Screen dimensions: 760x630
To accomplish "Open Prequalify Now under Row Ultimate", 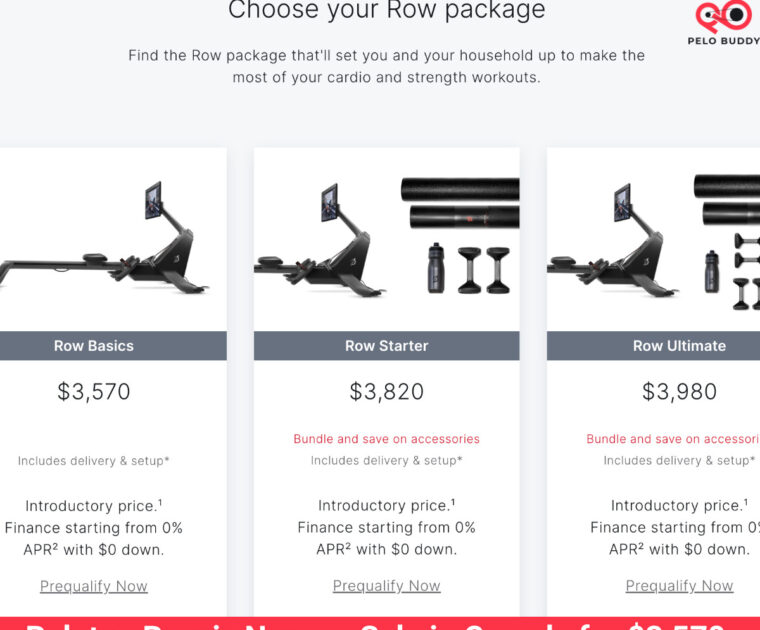I will click(679, 586).
